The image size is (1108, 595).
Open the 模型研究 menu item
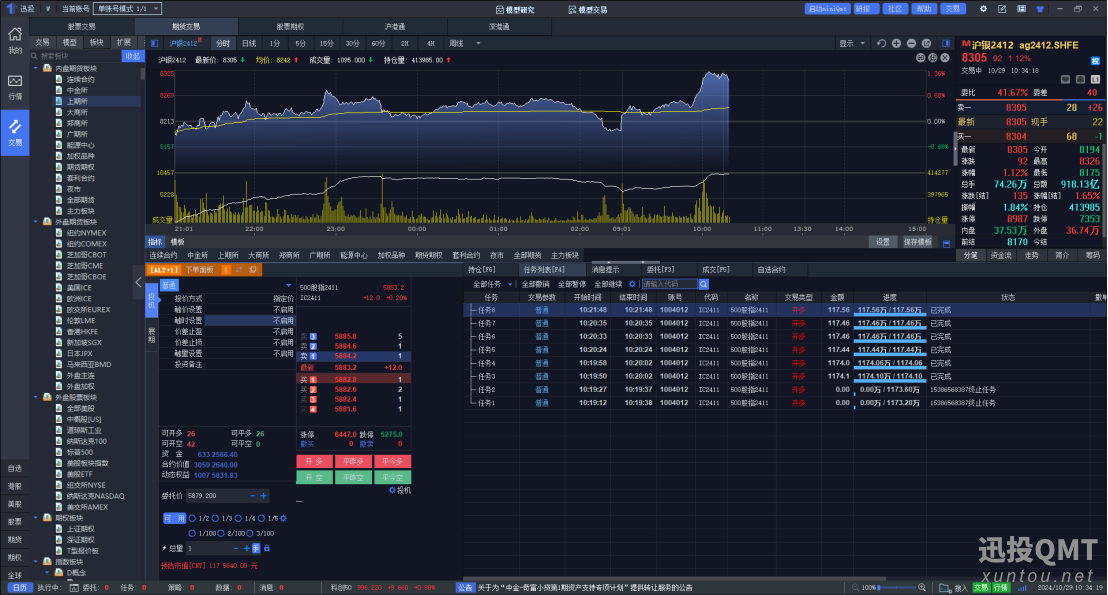click(515, 9)
